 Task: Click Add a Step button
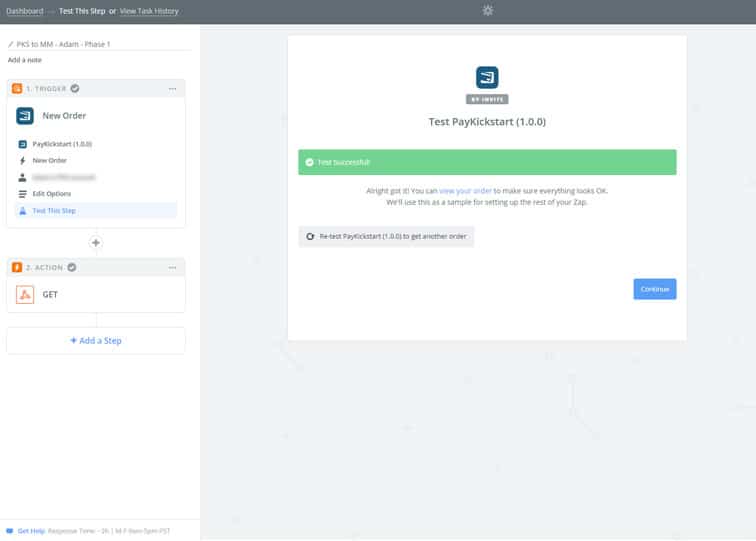(96, 340)
